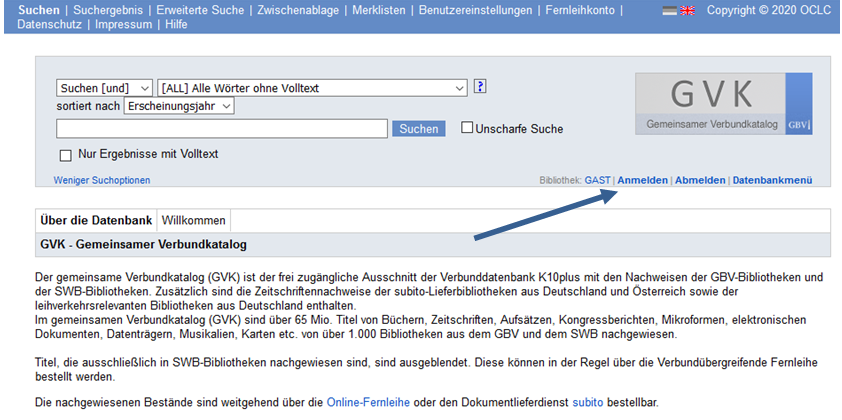Image resolution: width=842 pixels, height=420 pixels.
Task: Click the Abmelden link
Action: [x=700, y=180]
